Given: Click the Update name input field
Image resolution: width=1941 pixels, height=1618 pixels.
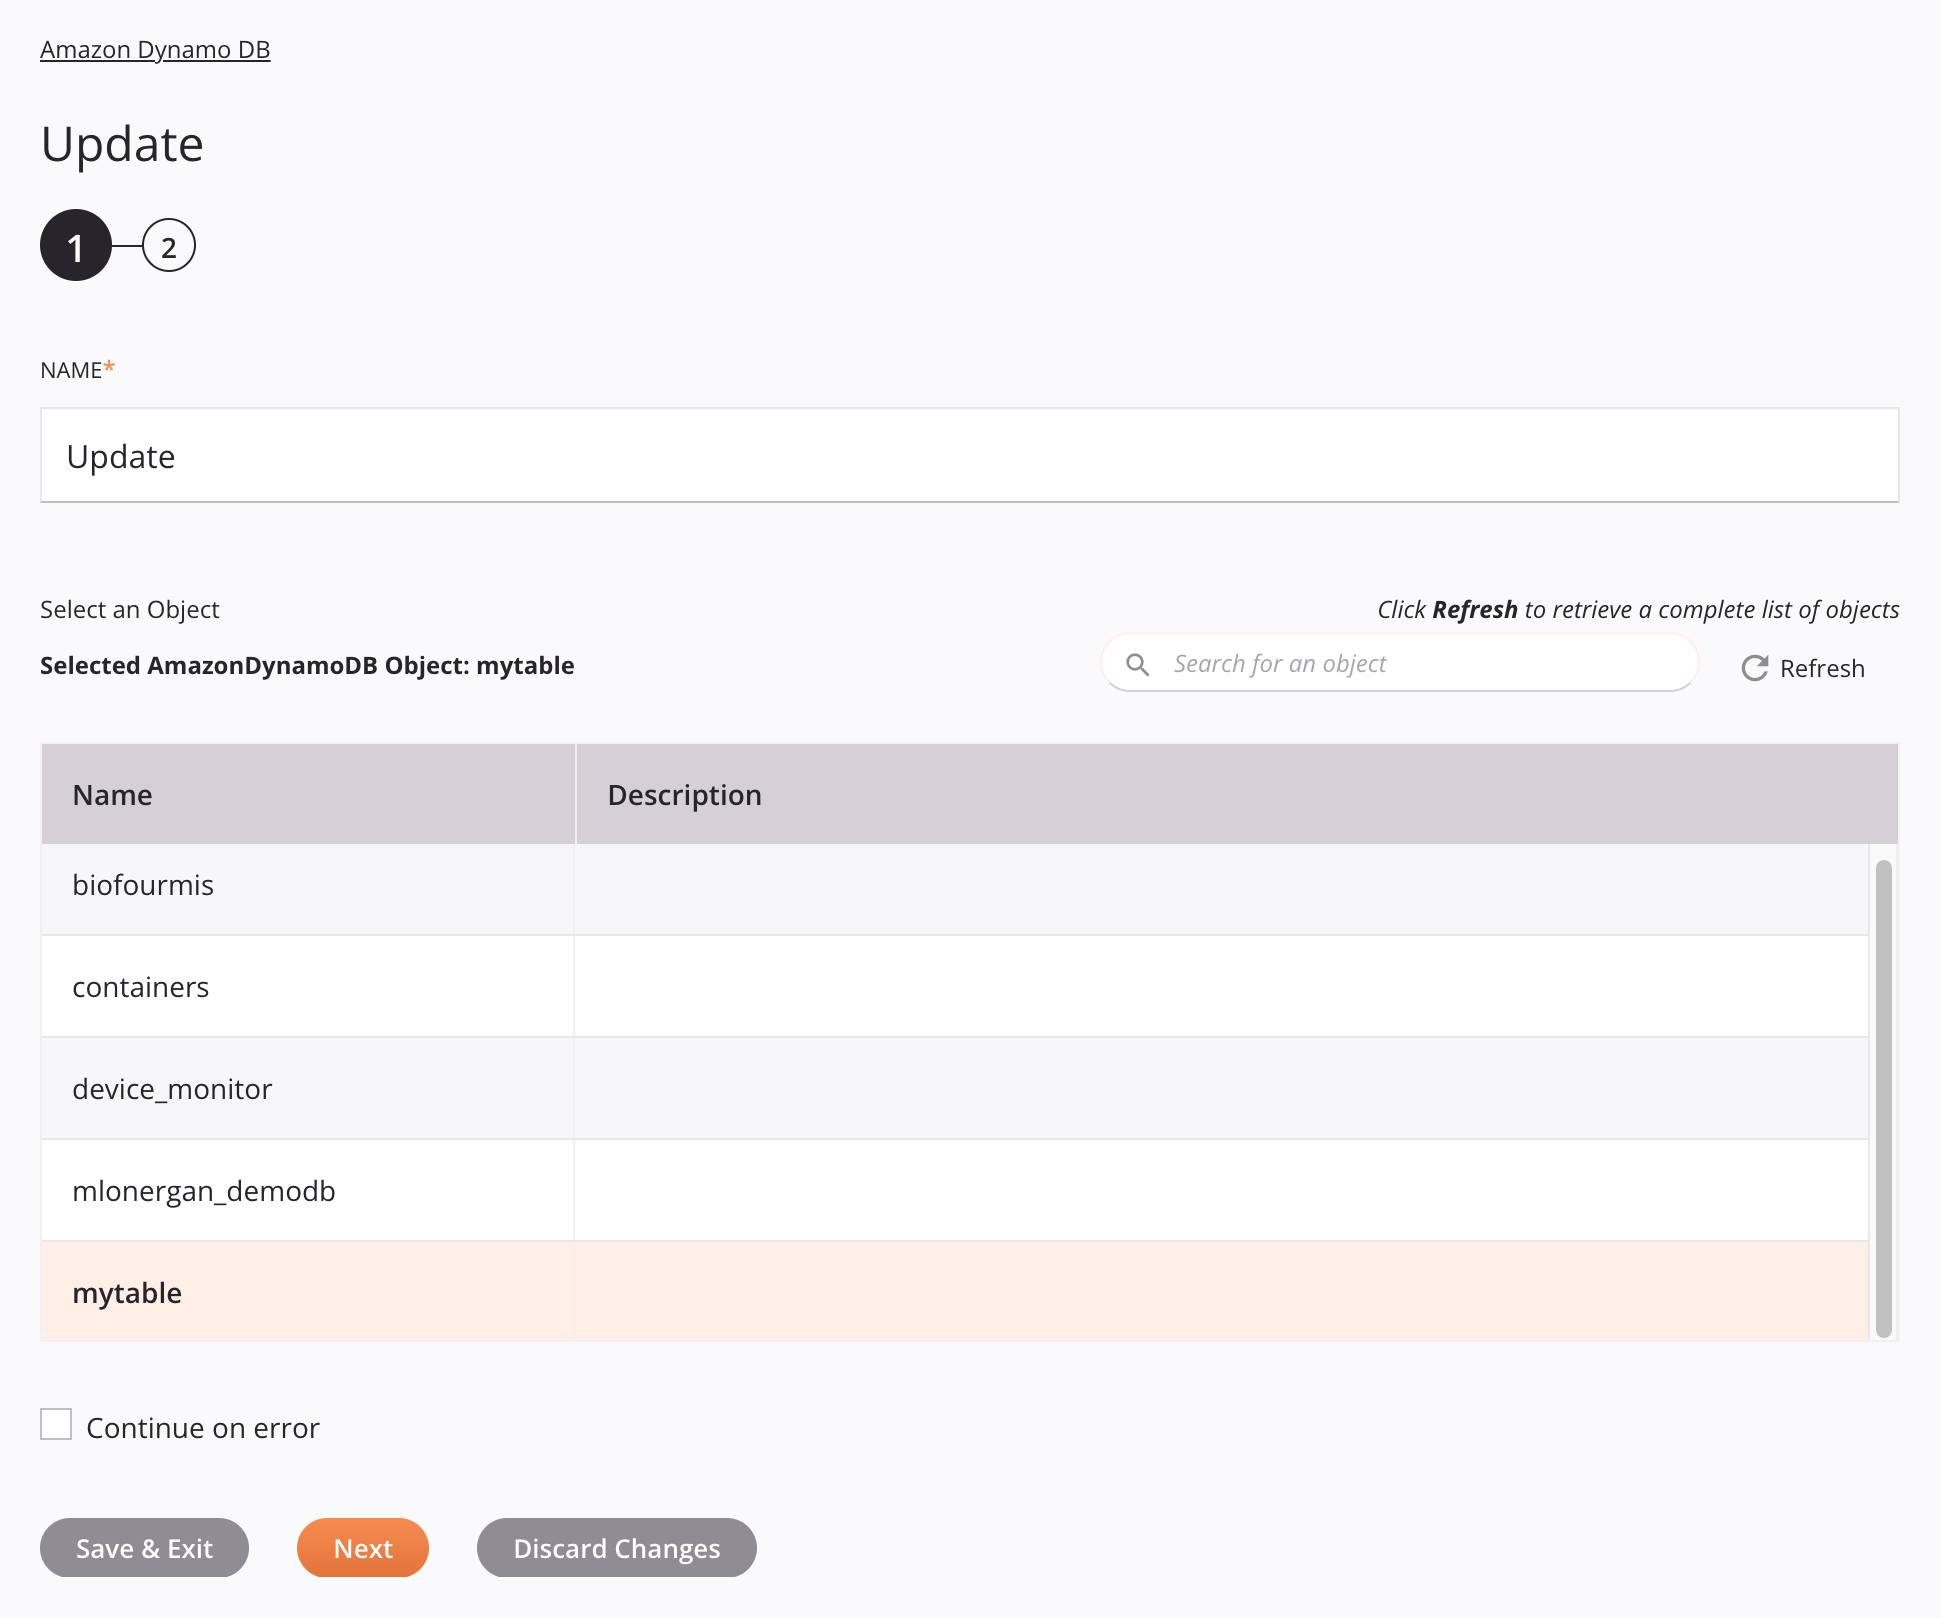Looking at the screenshot, I should 969,454.
